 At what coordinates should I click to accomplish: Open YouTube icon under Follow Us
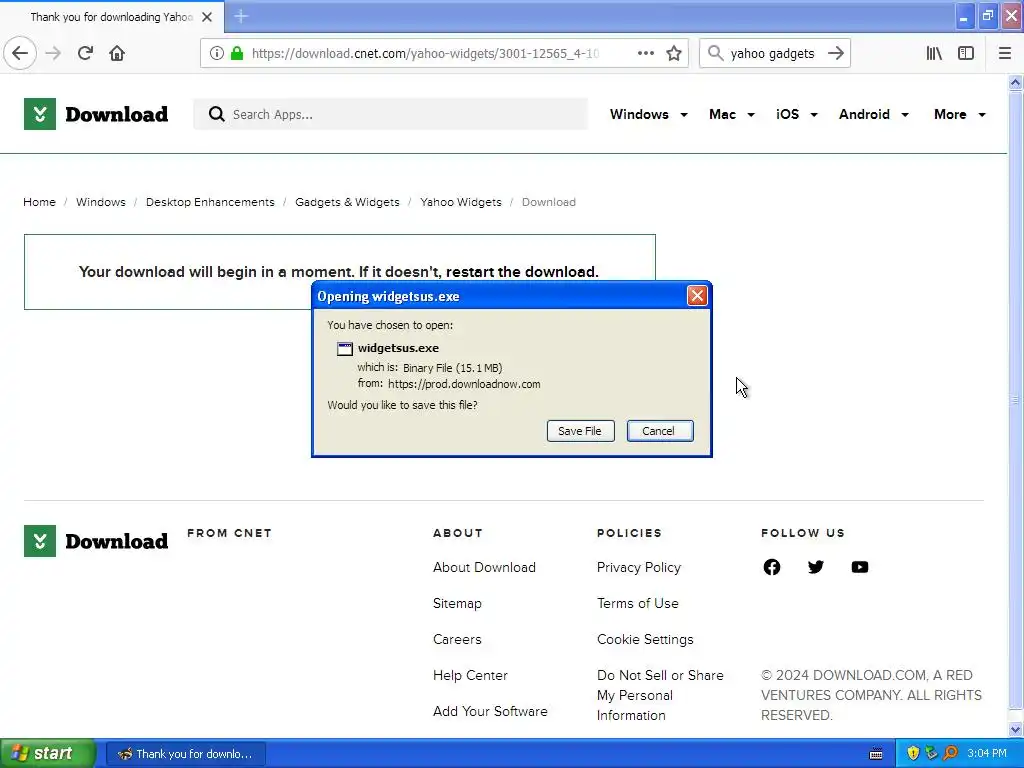pos(859,567)
